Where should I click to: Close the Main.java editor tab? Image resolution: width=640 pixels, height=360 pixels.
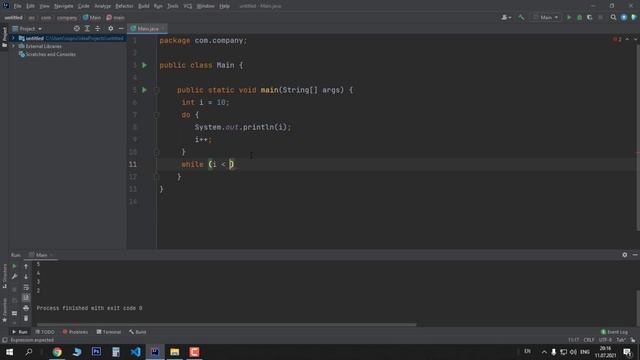point(163,29)
